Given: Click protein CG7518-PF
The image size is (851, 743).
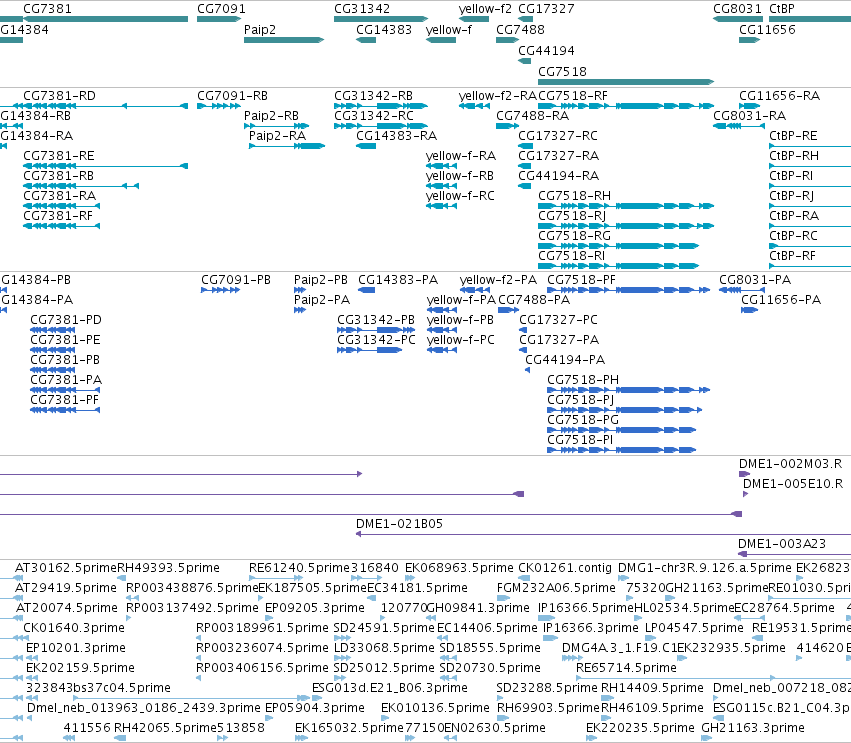Looking at the screenshot, I should pyautogui.click(x=628, y=290).
